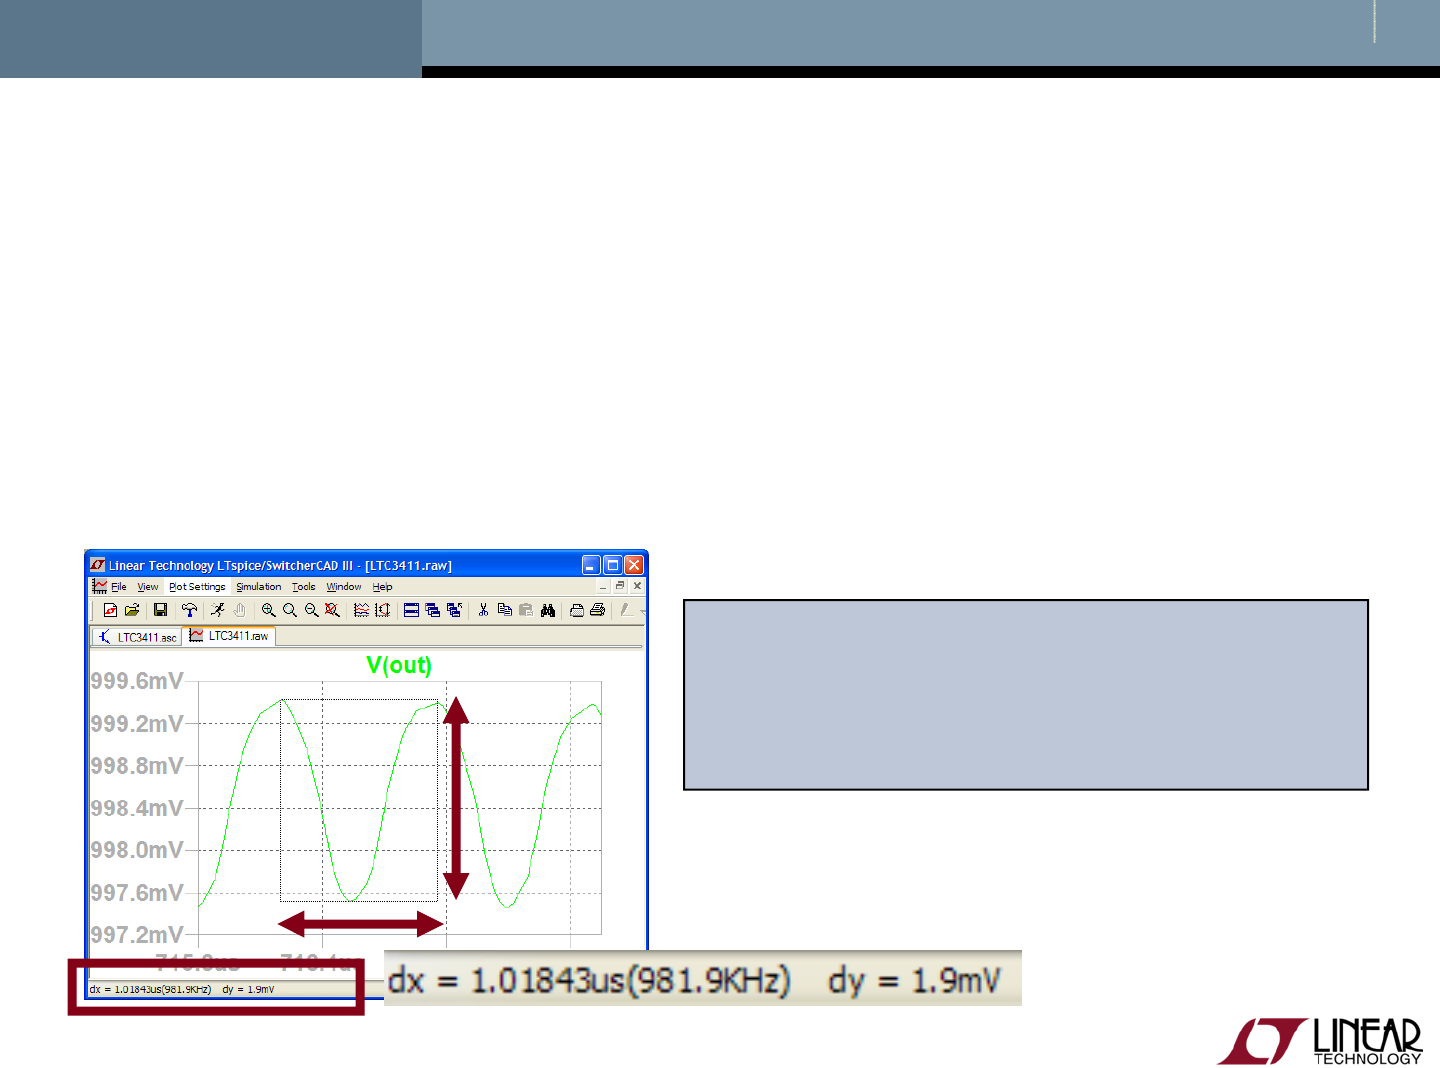The width and height of the screenshot is (1440, 1068).
Task: Open Find with the binoculars icon
Action: 547,610
